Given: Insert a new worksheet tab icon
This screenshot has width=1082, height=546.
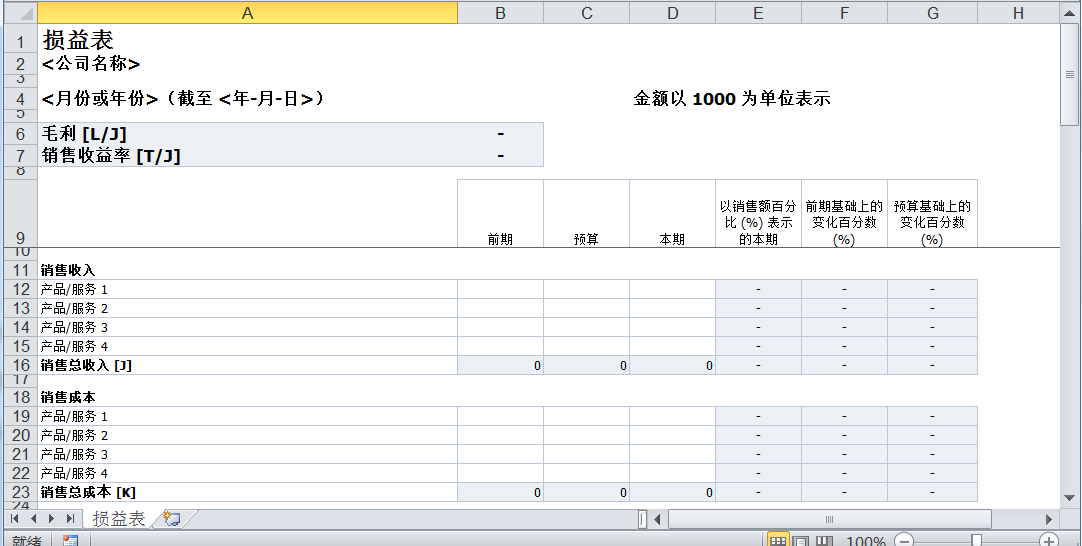Looking at the screenshot, I should [x=172, y=518].
